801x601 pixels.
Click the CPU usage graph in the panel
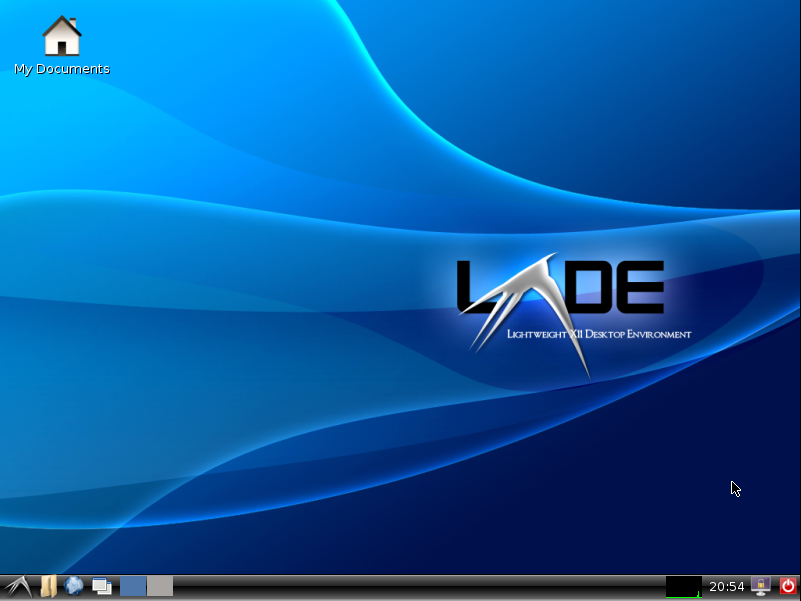coord(683,586)
